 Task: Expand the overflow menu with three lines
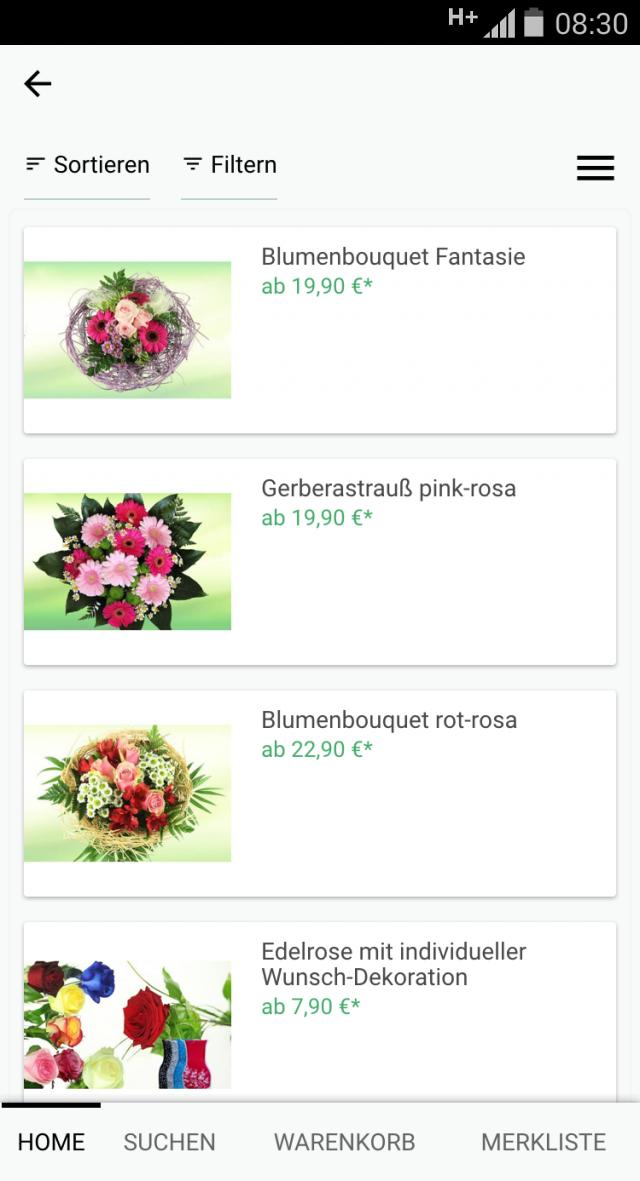point(595,168)
